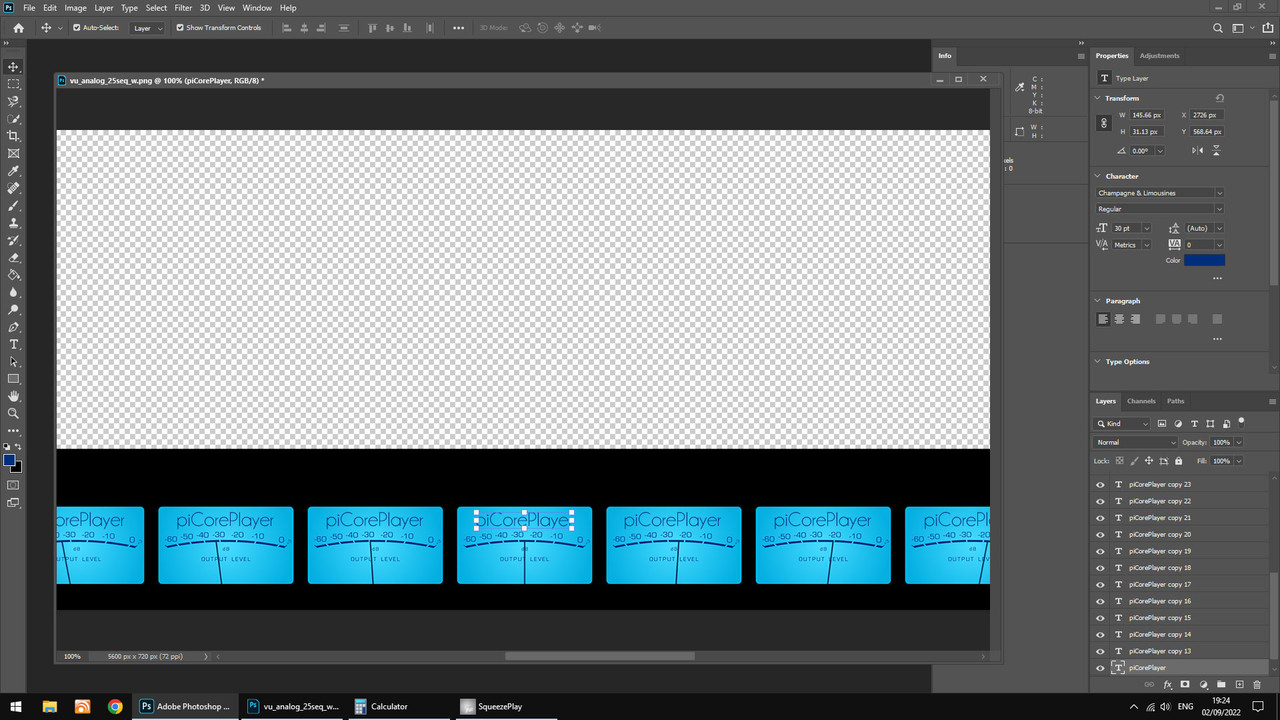1280x720 pixels.
Task: Open the Layer menu
Action: coord(104,8)
